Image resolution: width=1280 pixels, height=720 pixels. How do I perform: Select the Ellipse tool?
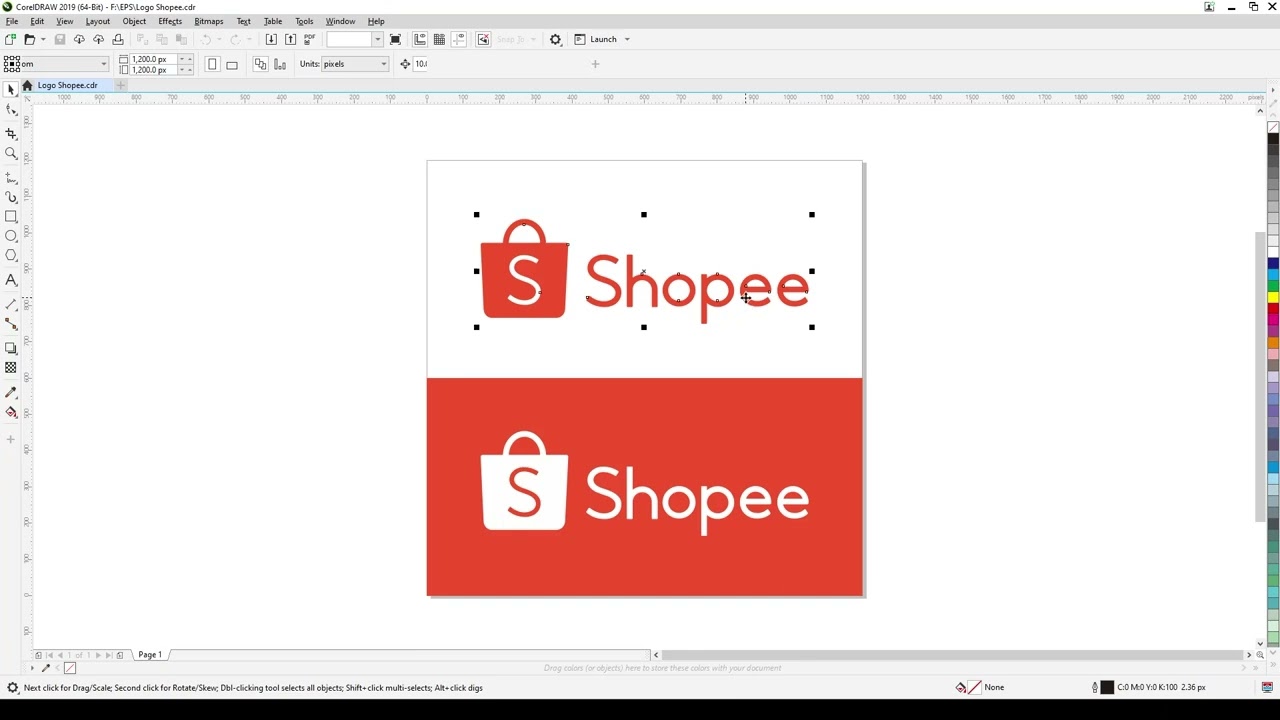point(11,236)
